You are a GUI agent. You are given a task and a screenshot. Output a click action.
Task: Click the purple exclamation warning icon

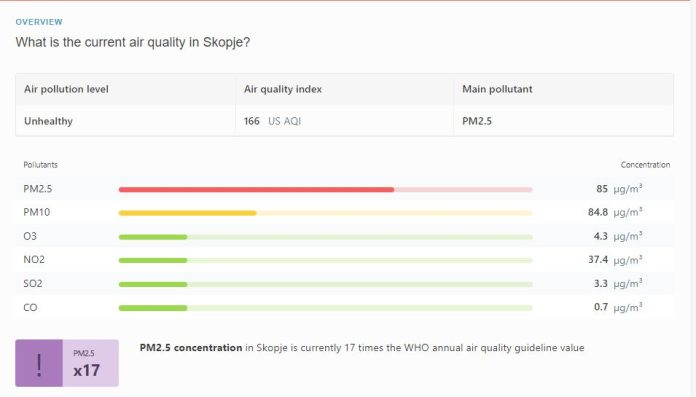pos(39,363)
